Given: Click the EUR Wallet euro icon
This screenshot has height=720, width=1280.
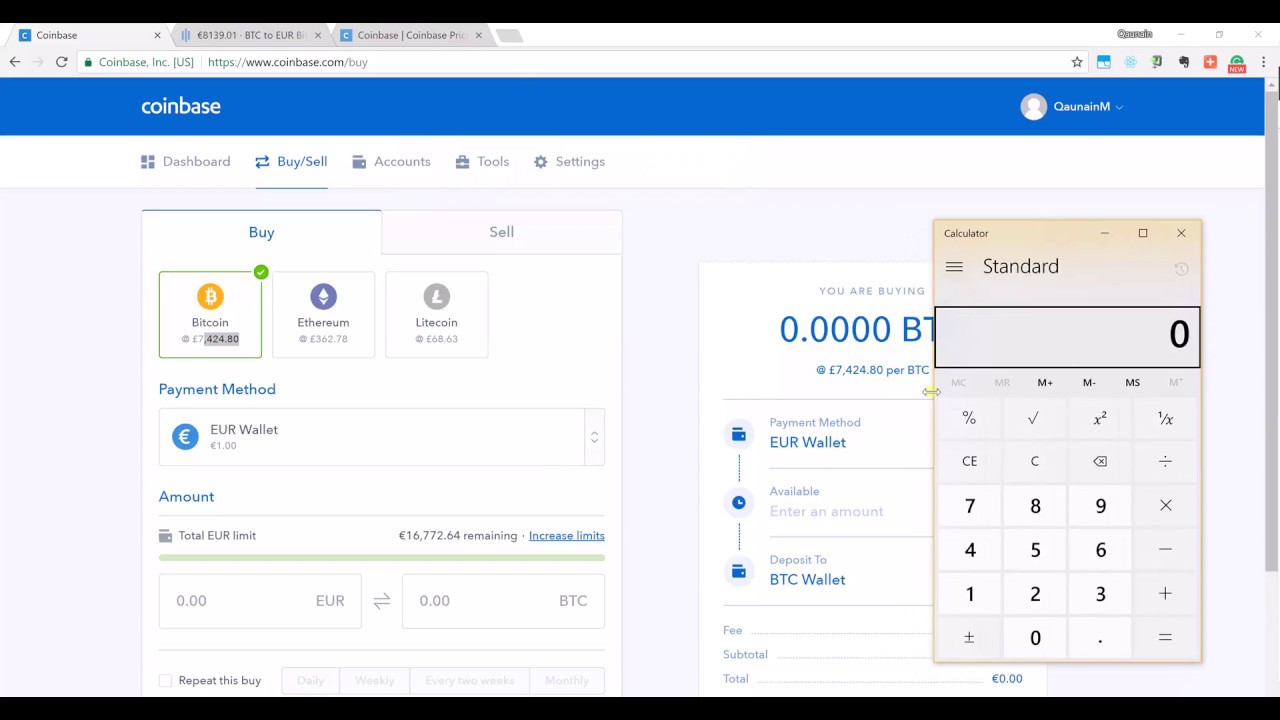Looking at the screenshot, I should [x=185, y=437].
